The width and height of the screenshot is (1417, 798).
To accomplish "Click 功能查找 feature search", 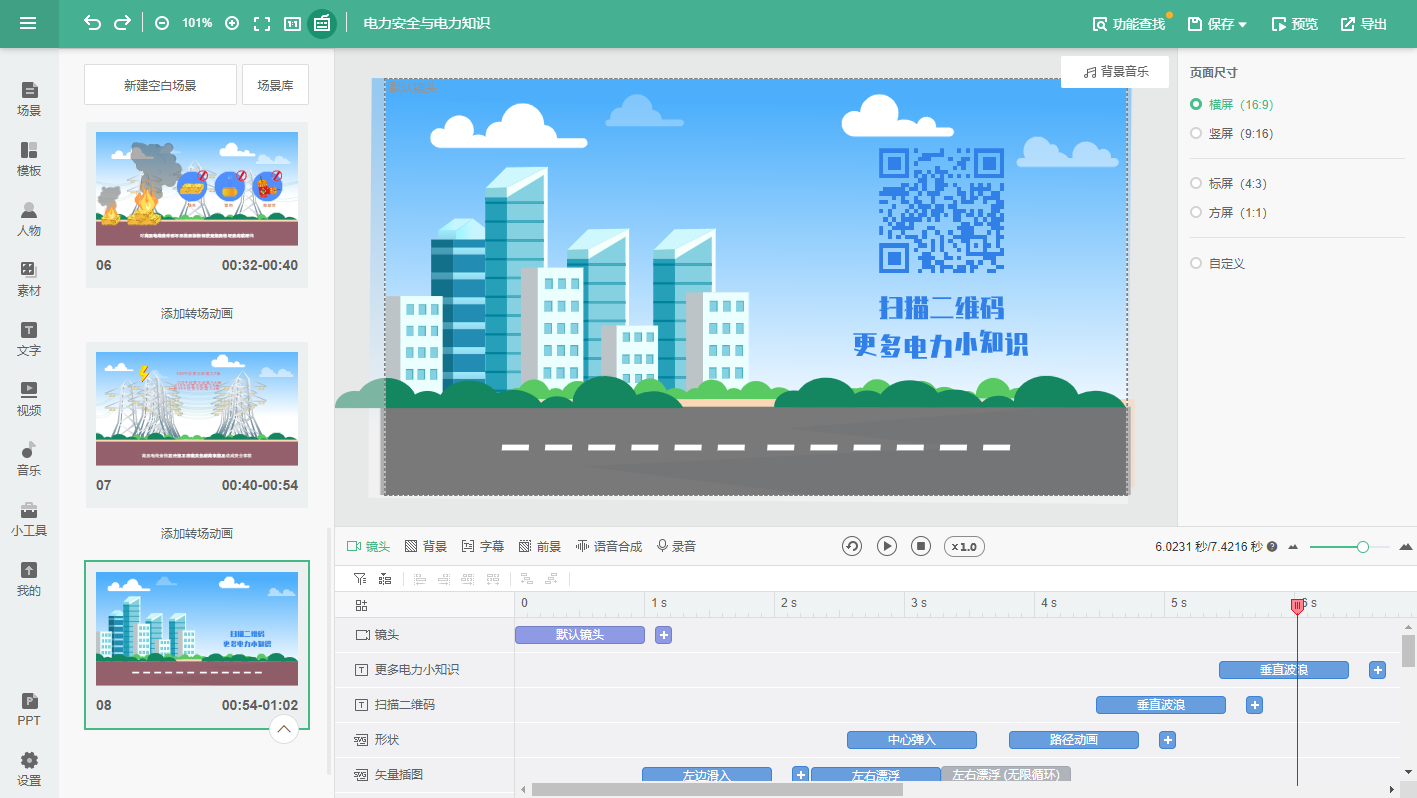I will [1129, 24].
